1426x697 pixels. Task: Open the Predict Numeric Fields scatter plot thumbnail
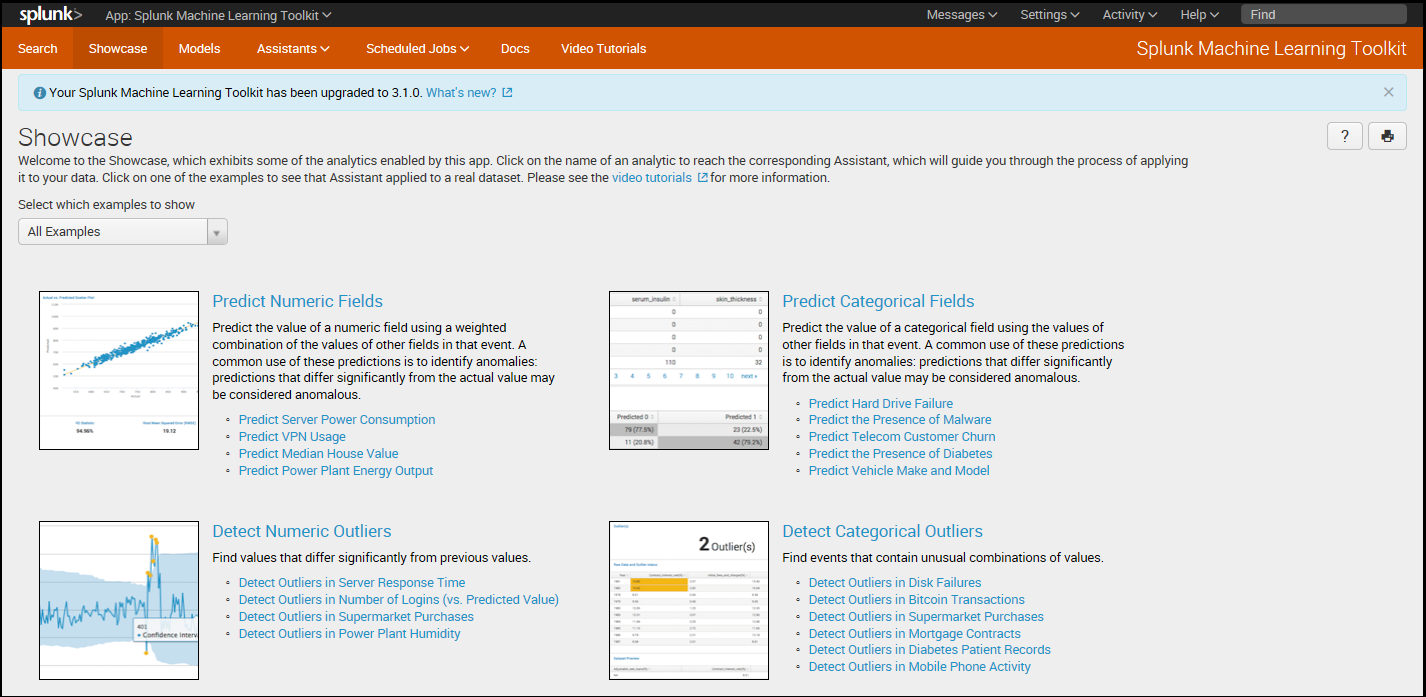(119, 370)
